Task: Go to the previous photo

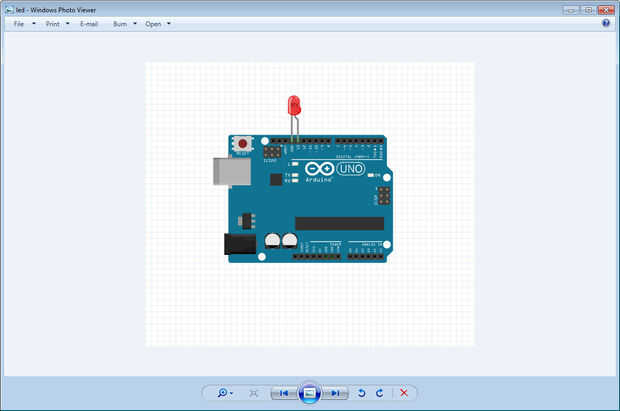Action: click(284, 393)
